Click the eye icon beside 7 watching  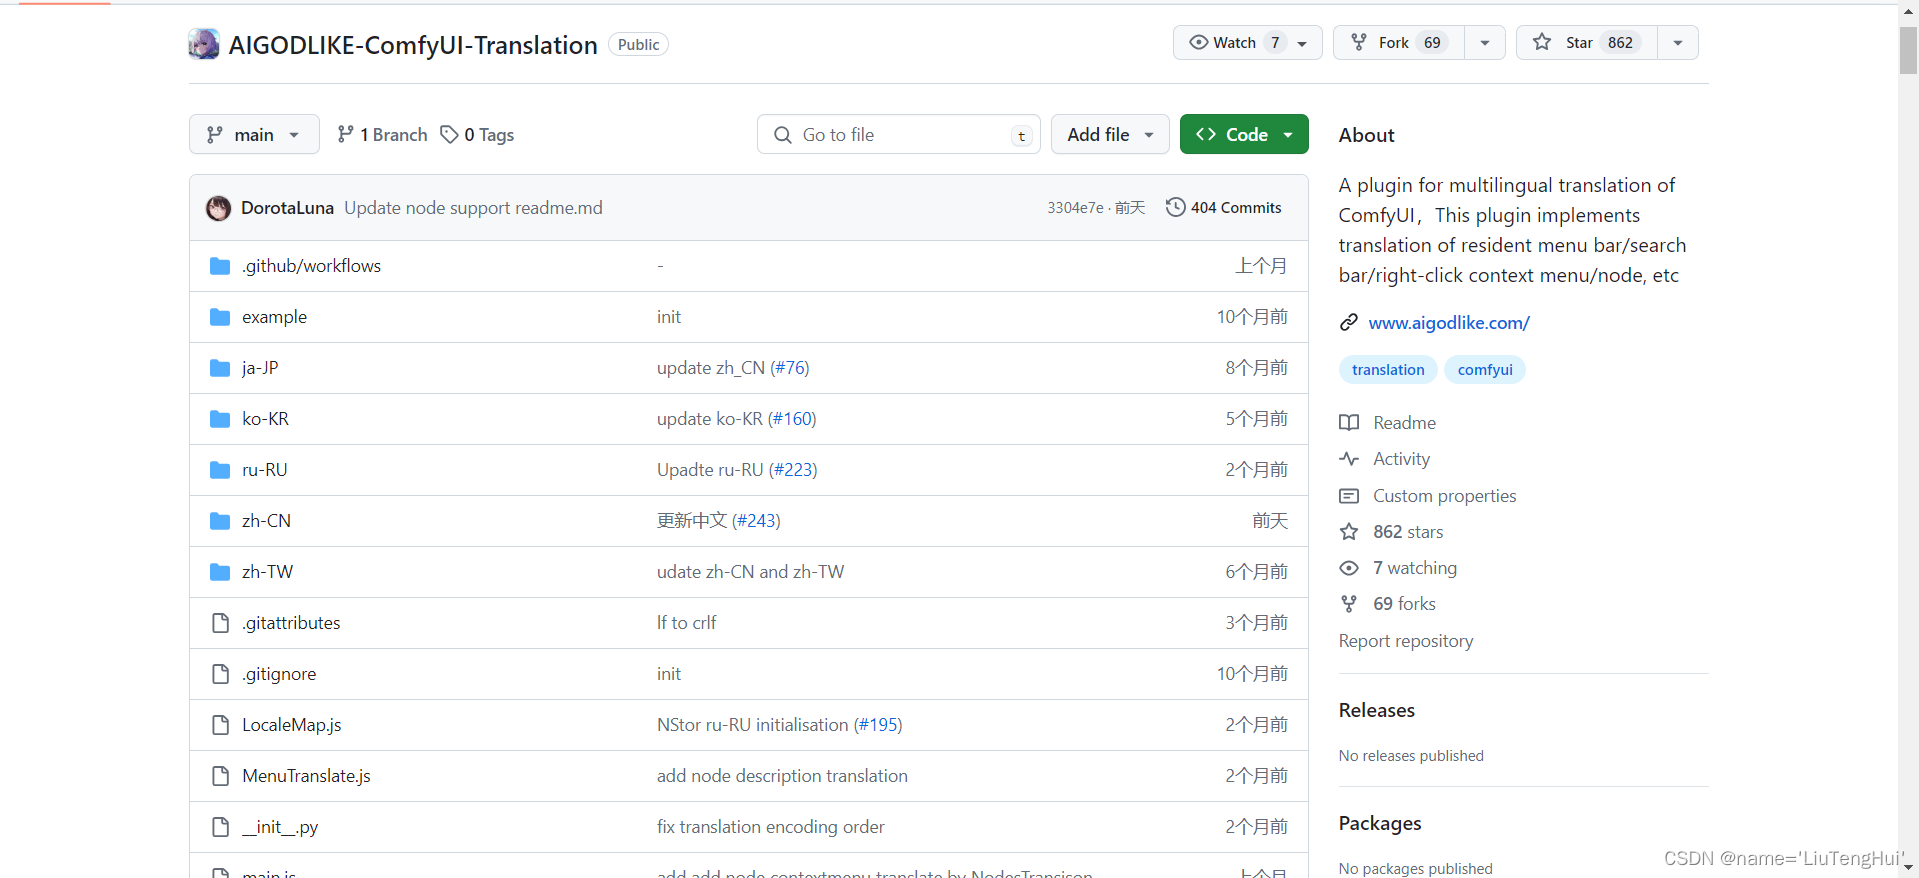1349,568
